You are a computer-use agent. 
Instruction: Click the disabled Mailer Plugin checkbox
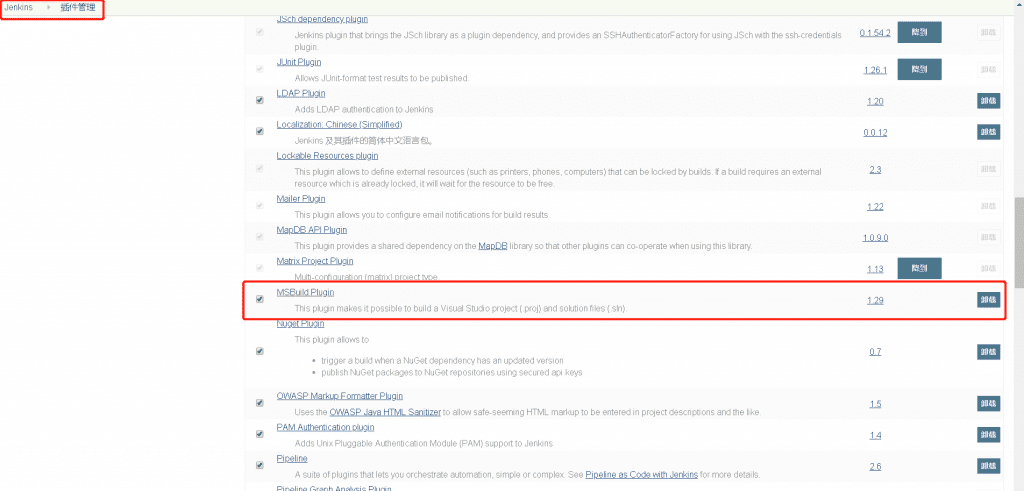coord(260,206)
